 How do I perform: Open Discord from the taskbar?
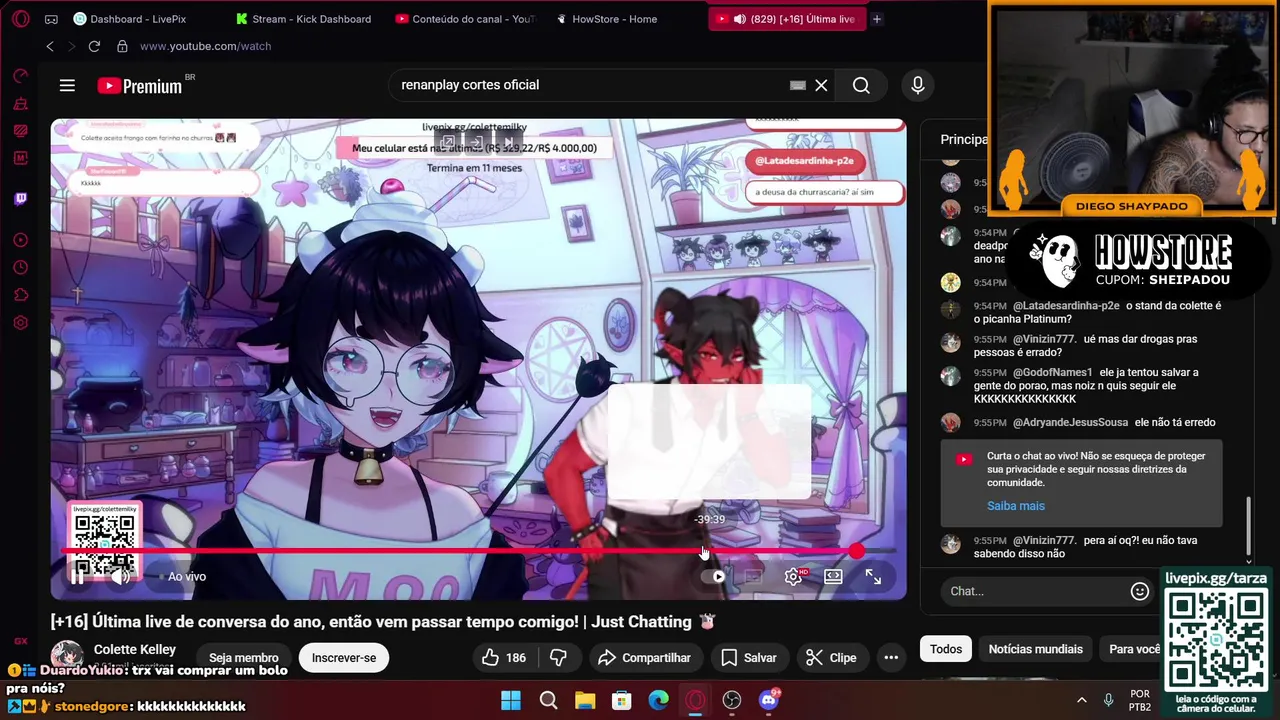click(x=769, y=700)
